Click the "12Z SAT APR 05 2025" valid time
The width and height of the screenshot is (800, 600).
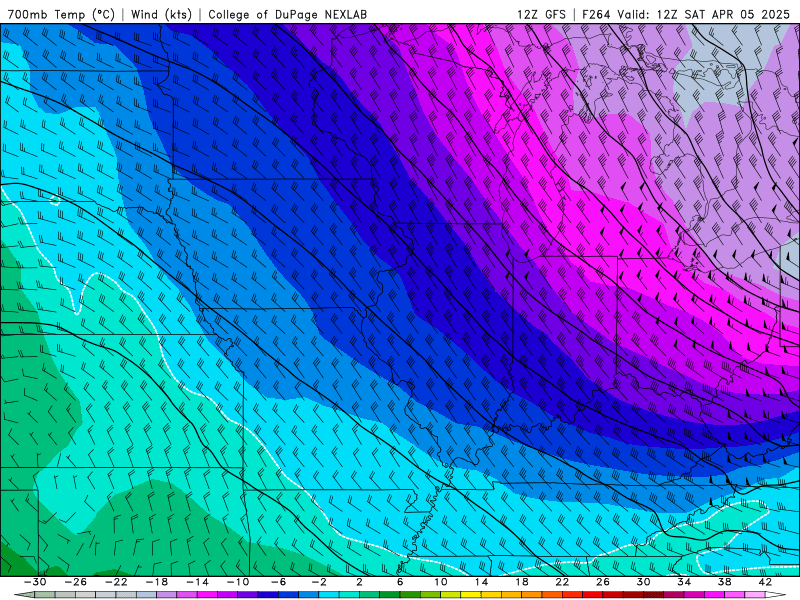pyautogui.click(x=723, y=15)
